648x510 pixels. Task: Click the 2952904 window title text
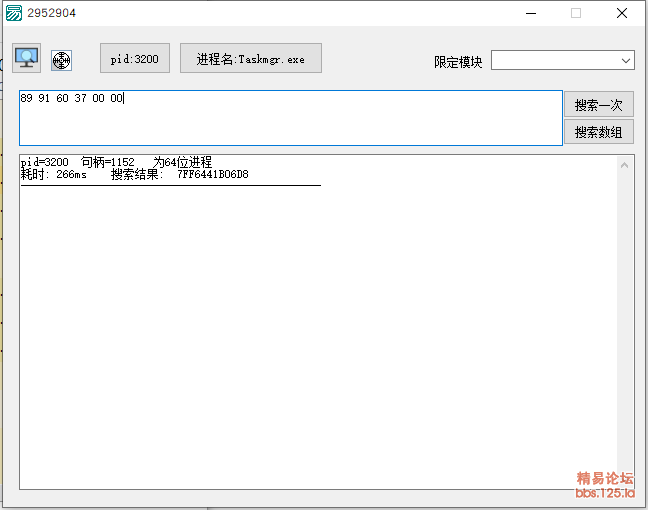pos(51,13)
